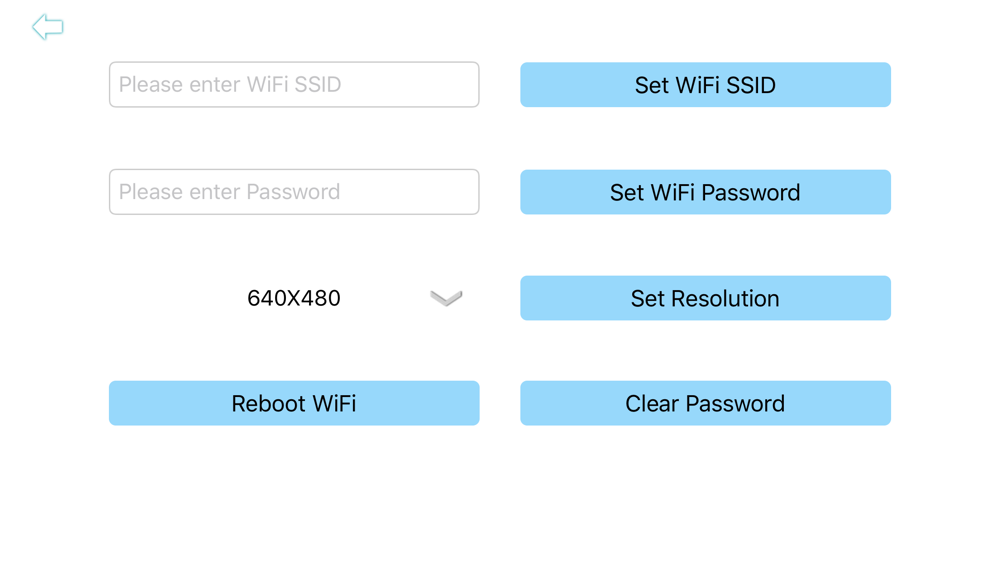
Task: Click the Set WiFi SSID button
Action: (705, 85)
